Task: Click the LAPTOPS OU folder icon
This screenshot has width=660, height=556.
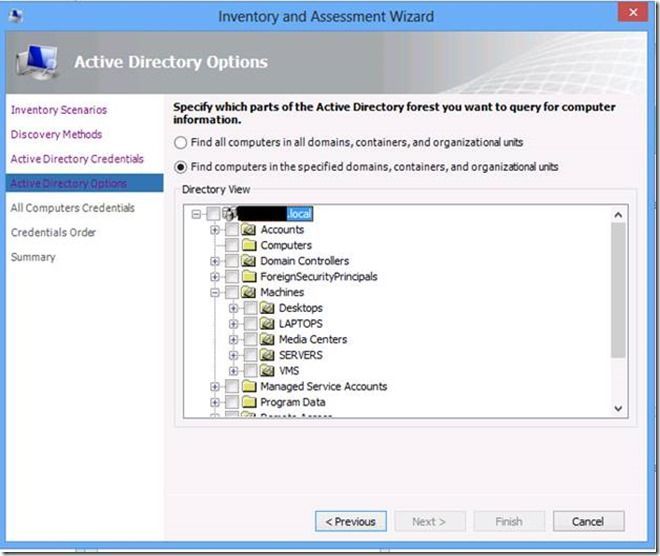Action: (x=268, y=324)
